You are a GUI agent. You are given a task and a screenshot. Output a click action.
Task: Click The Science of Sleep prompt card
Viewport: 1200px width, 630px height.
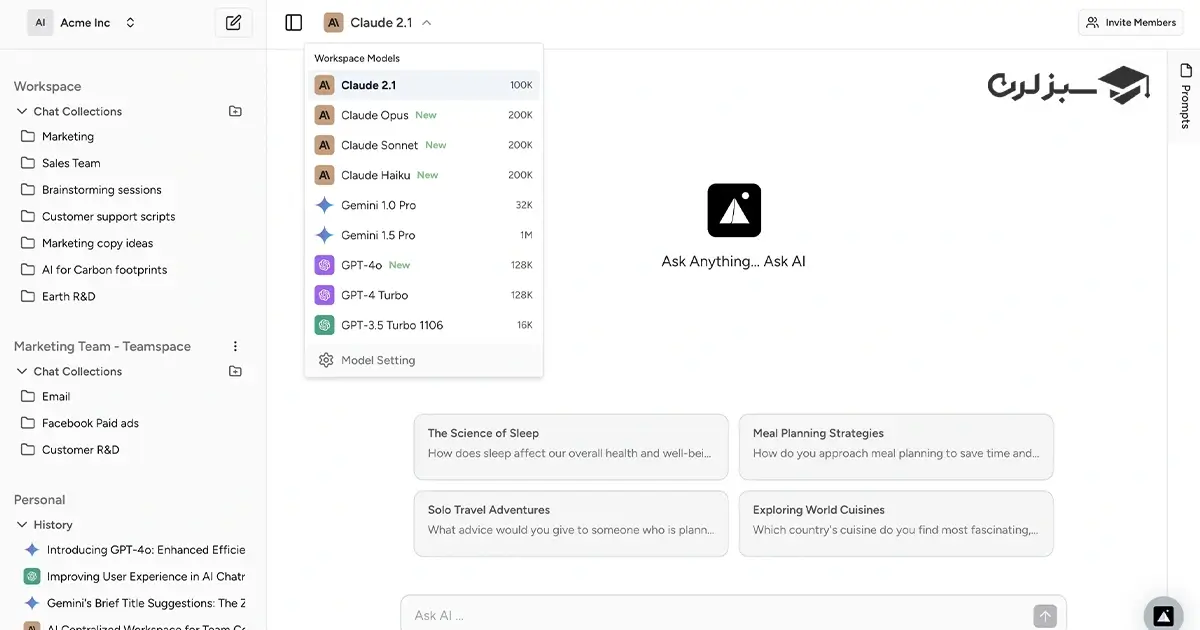pos(571,446)
